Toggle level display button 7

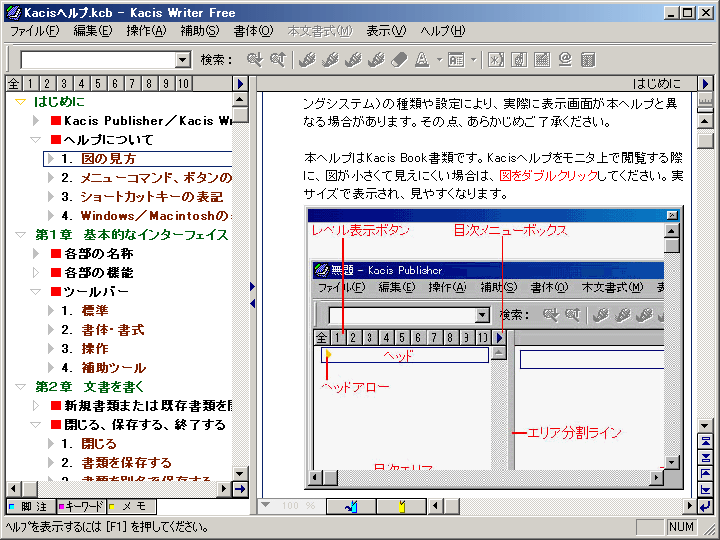tap(132, 84)
